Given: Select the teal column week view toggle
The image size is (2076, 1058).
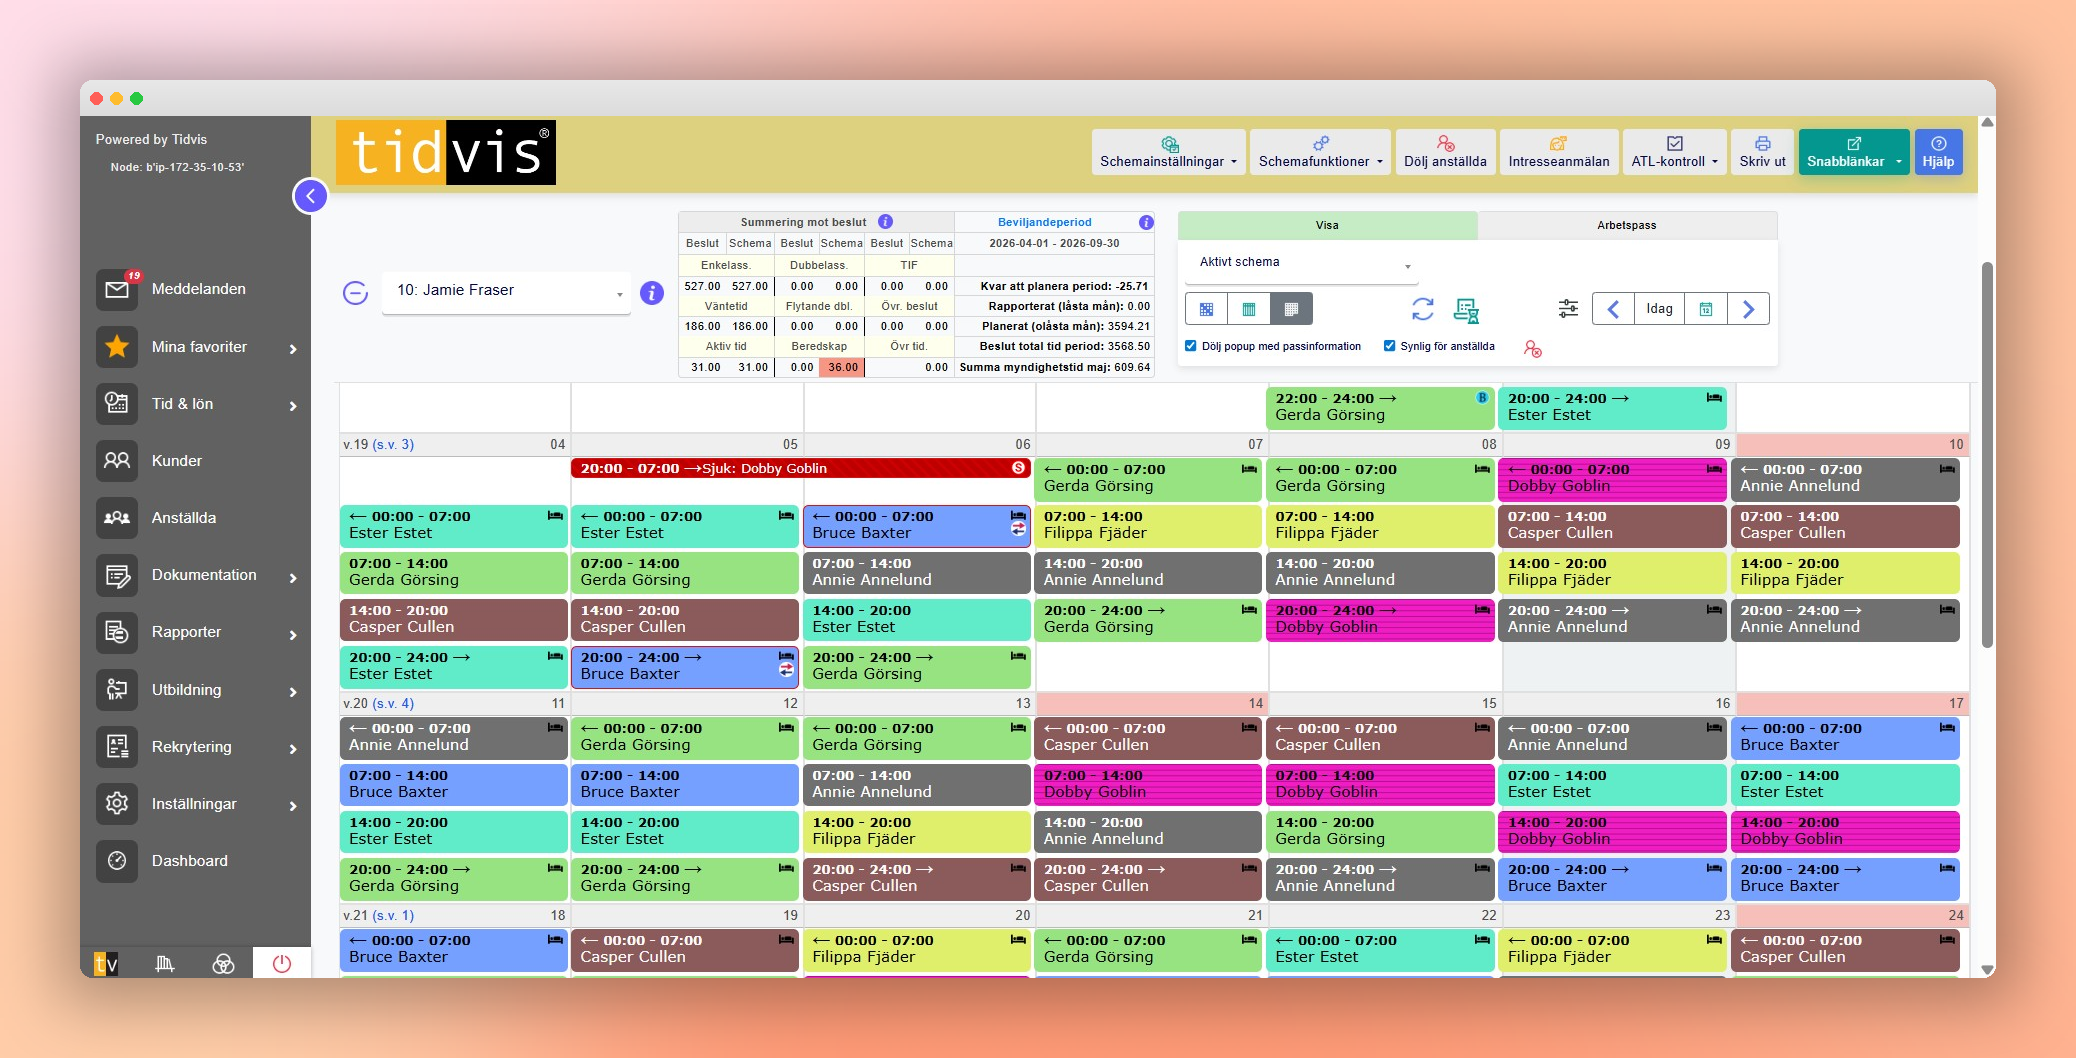Looking at the screenshot, I should [x=1249, y=309].
